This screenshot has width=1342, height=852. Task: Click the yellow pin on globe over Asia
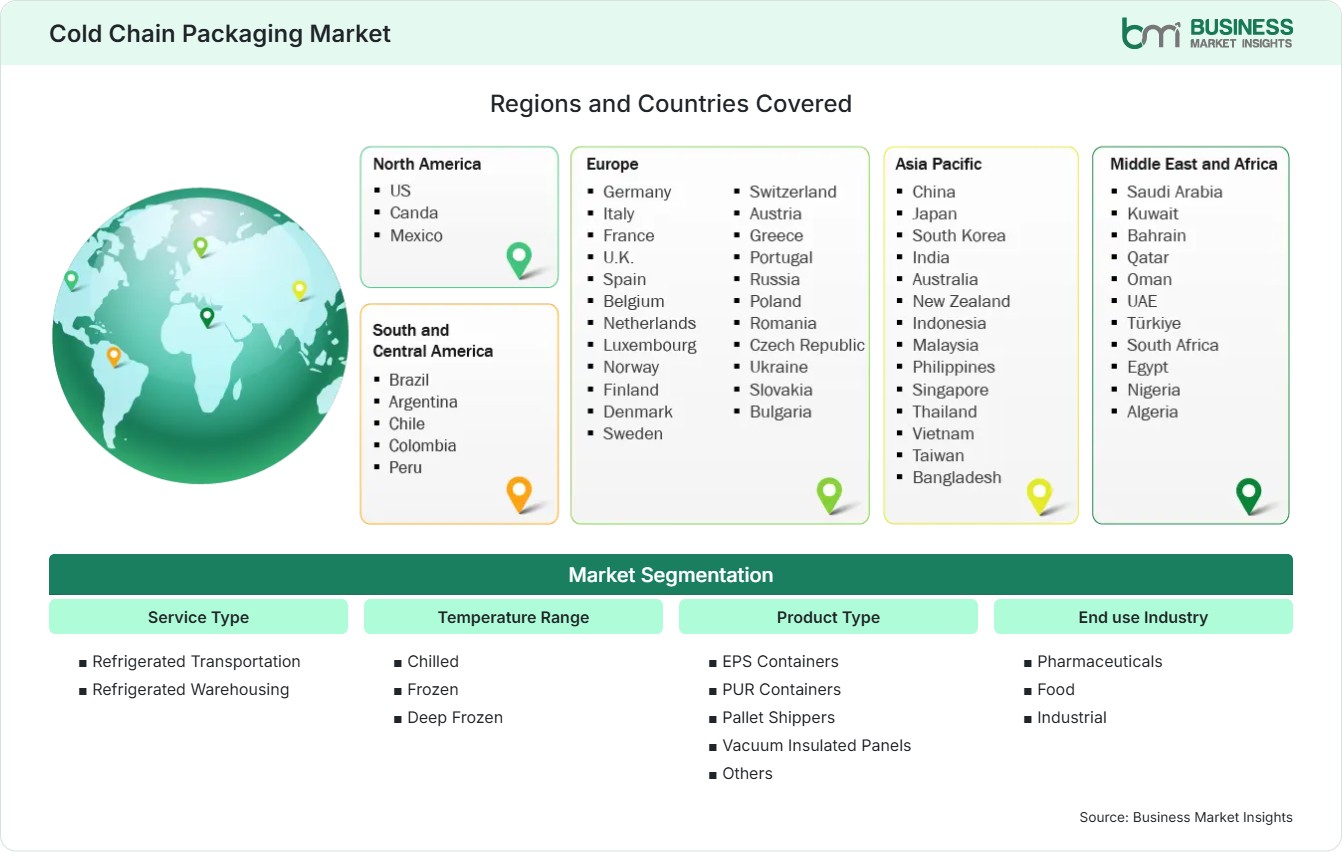point(299,290)
